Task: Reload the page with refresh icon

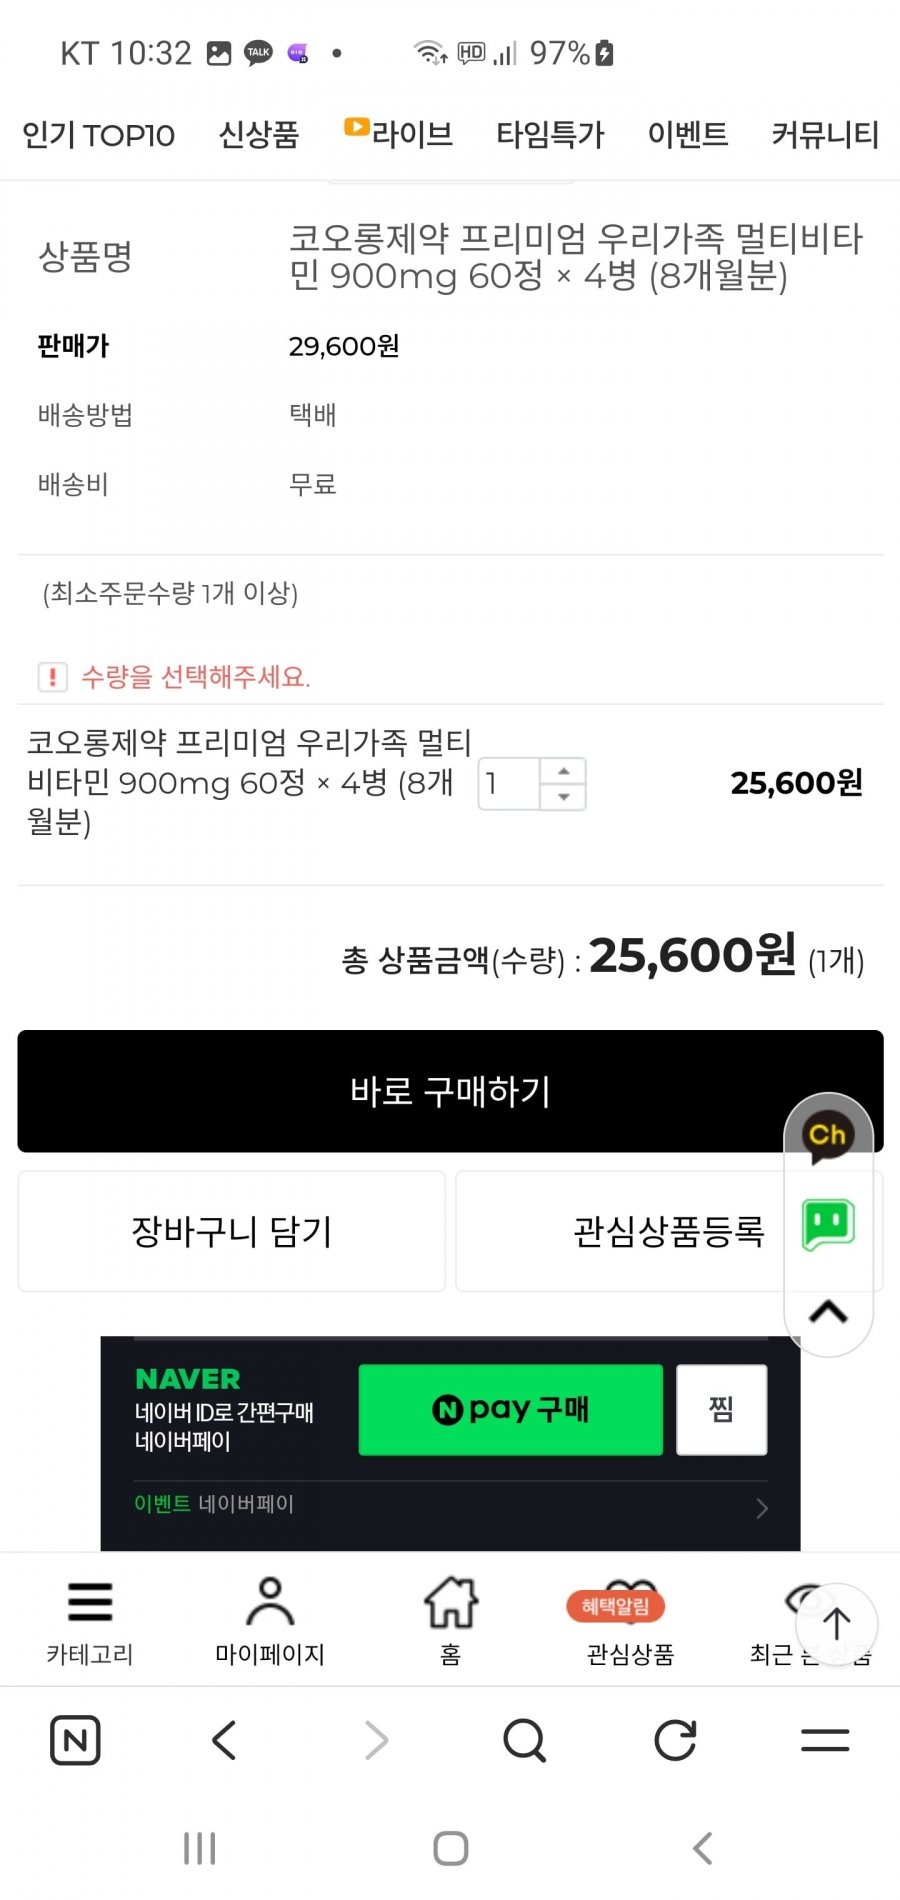Action: pyautogui.click(x=675, y=1741)
